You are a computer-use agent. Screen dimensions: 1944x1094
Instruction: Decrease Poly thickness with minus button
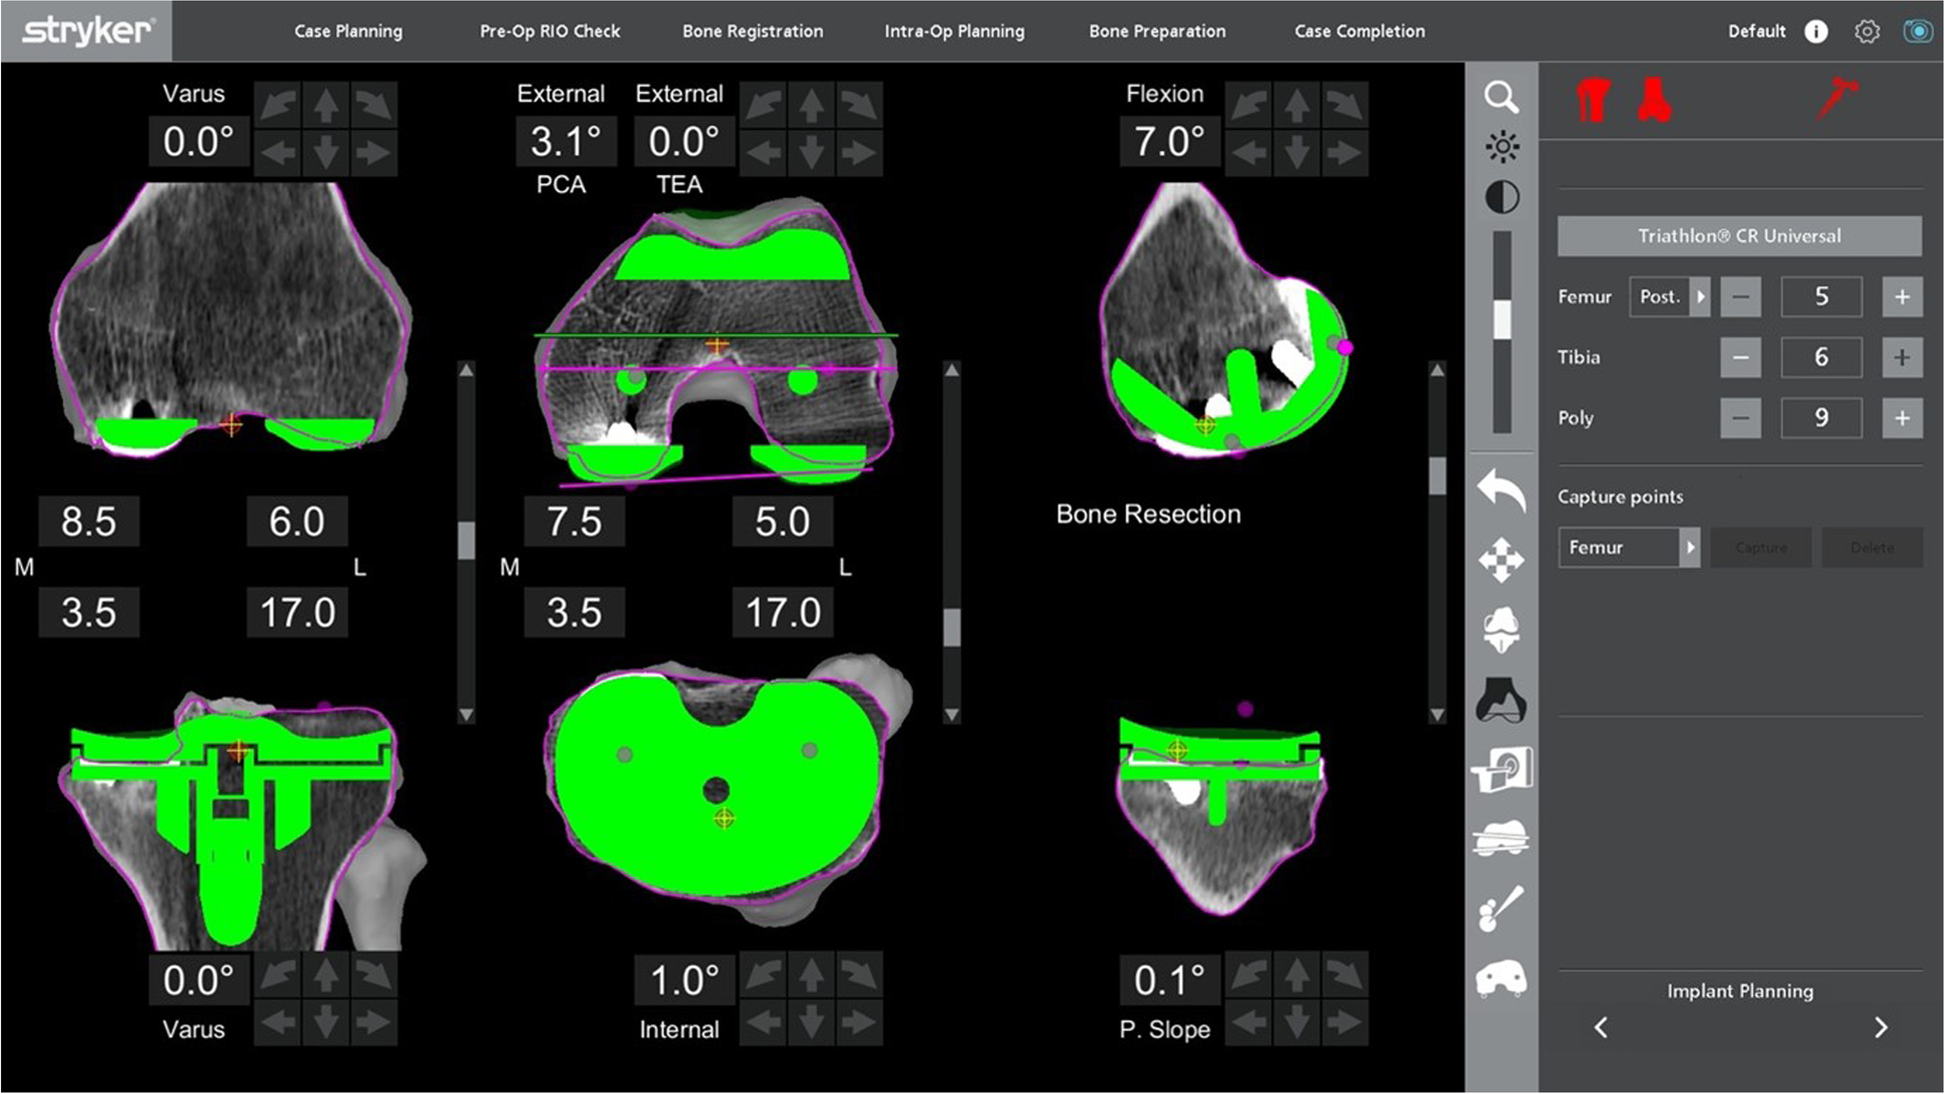pos(1741,418)
